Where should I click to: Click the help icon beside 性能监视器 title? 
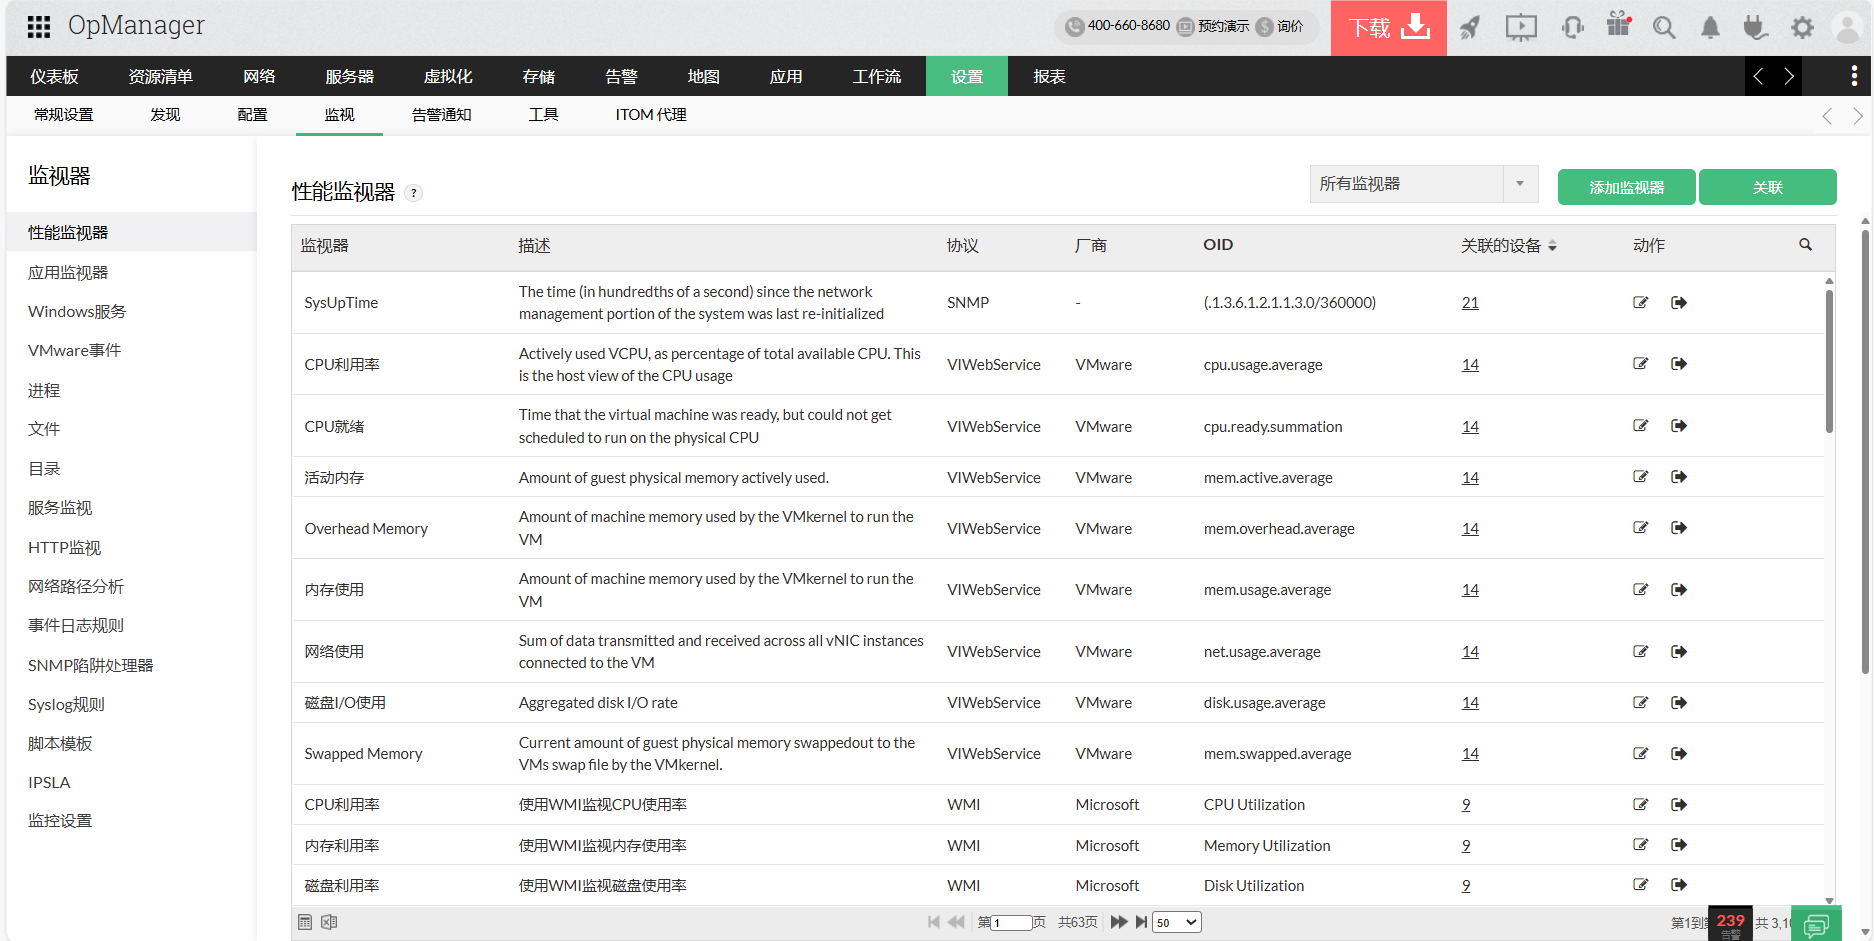[413, 193]
